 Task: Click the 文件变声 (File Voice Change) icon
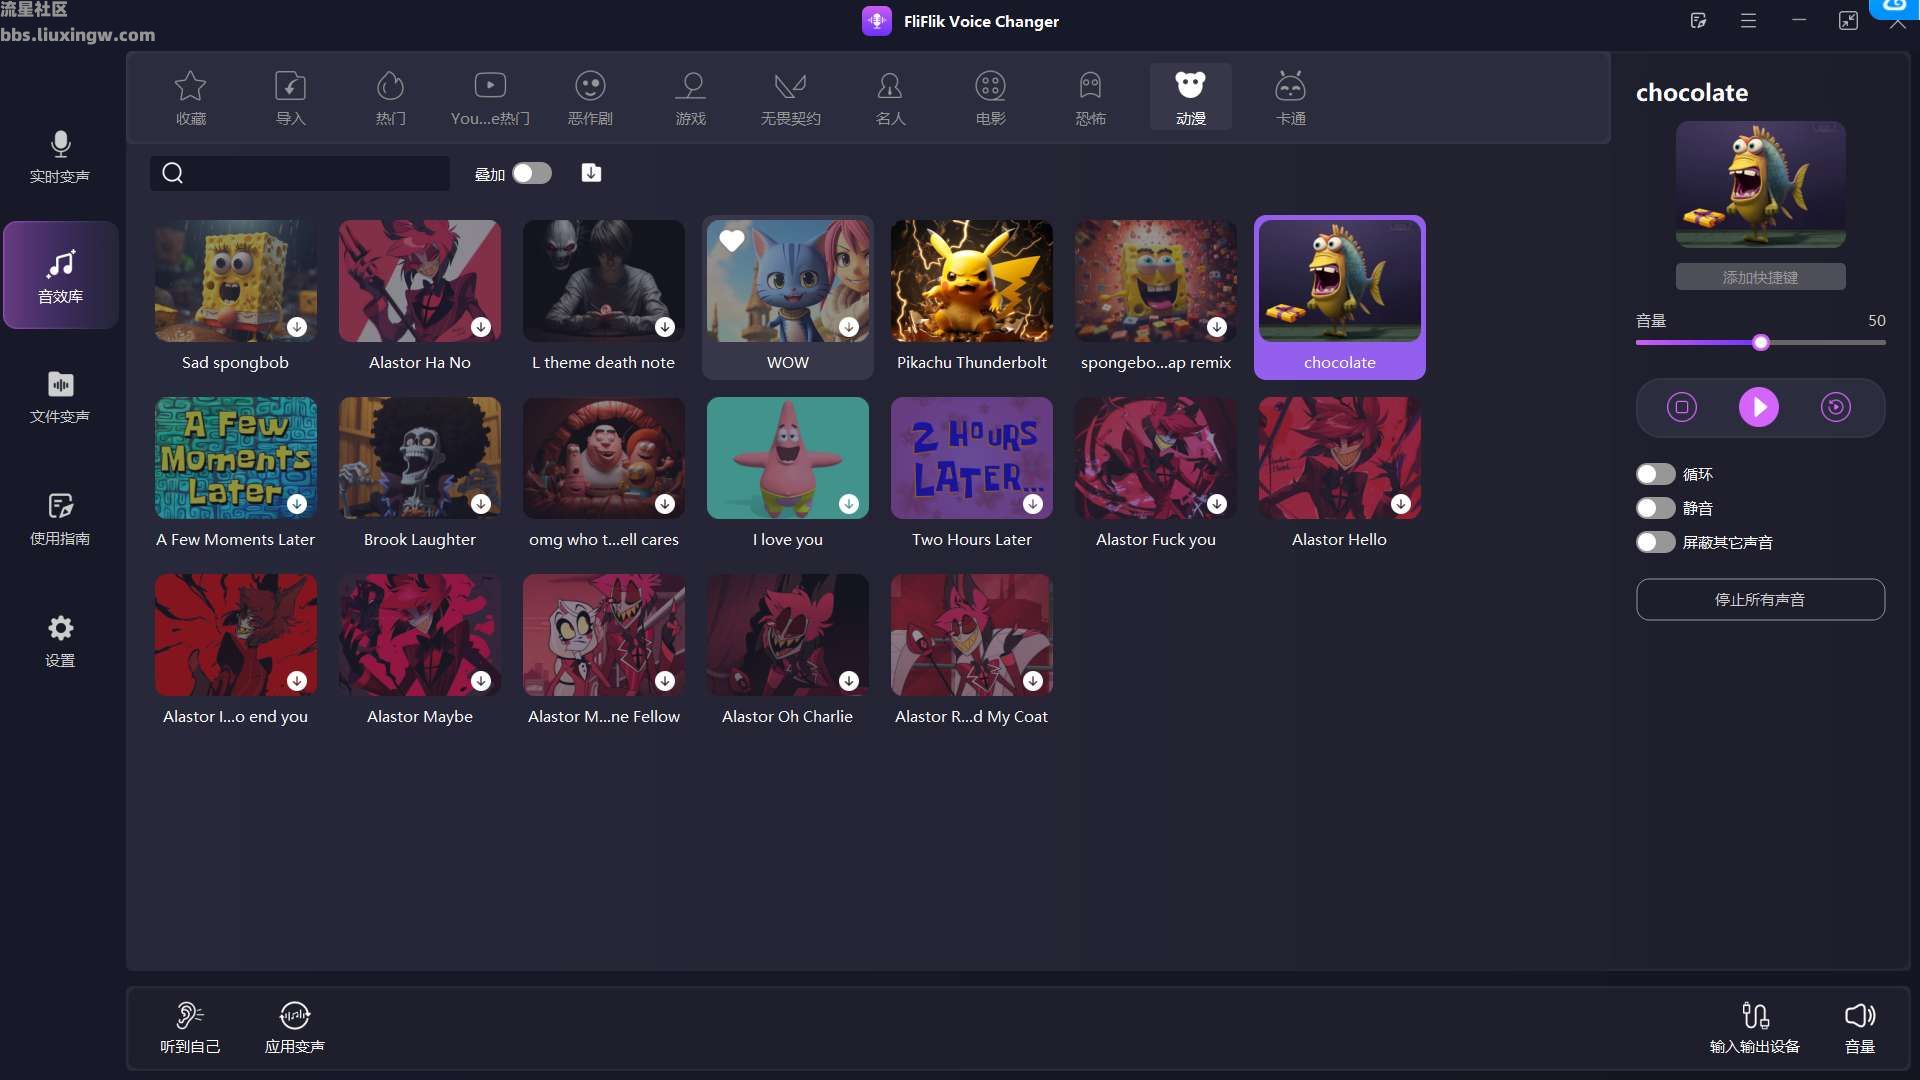(59, 396)
